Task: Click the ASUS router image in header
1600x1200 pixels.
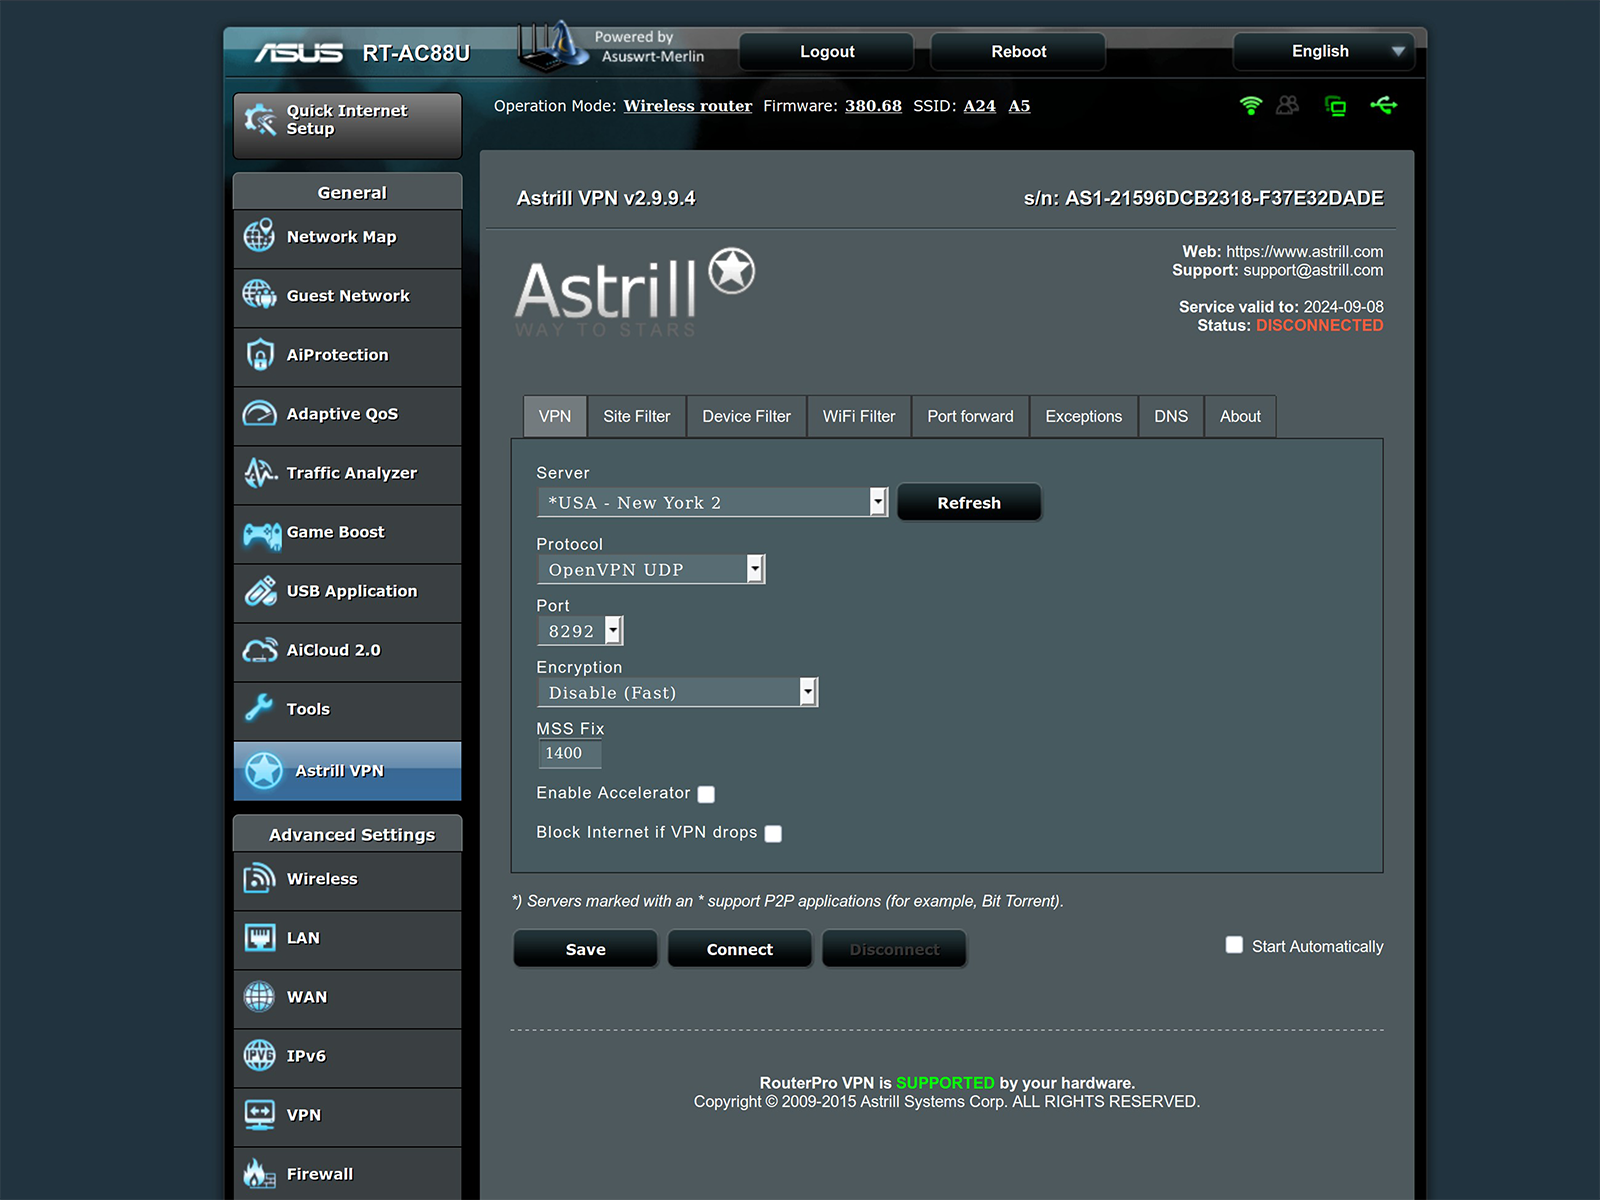Action: [552, 46]
